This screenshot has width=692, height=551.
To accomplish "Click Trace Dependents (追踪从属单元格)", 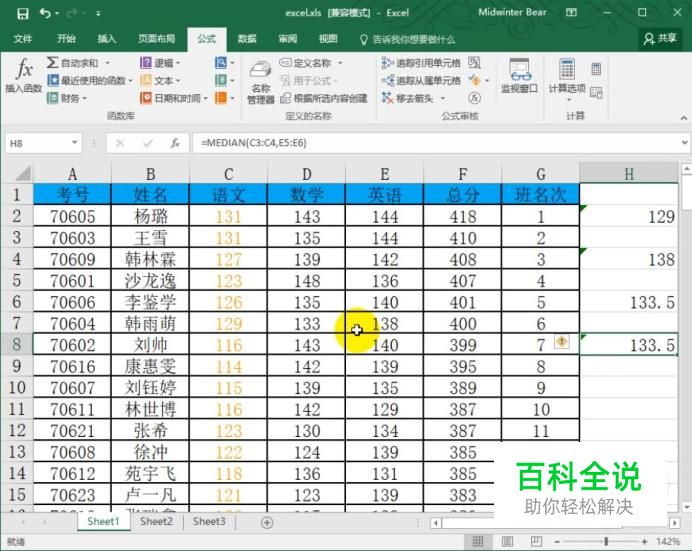I will [421, 80].
